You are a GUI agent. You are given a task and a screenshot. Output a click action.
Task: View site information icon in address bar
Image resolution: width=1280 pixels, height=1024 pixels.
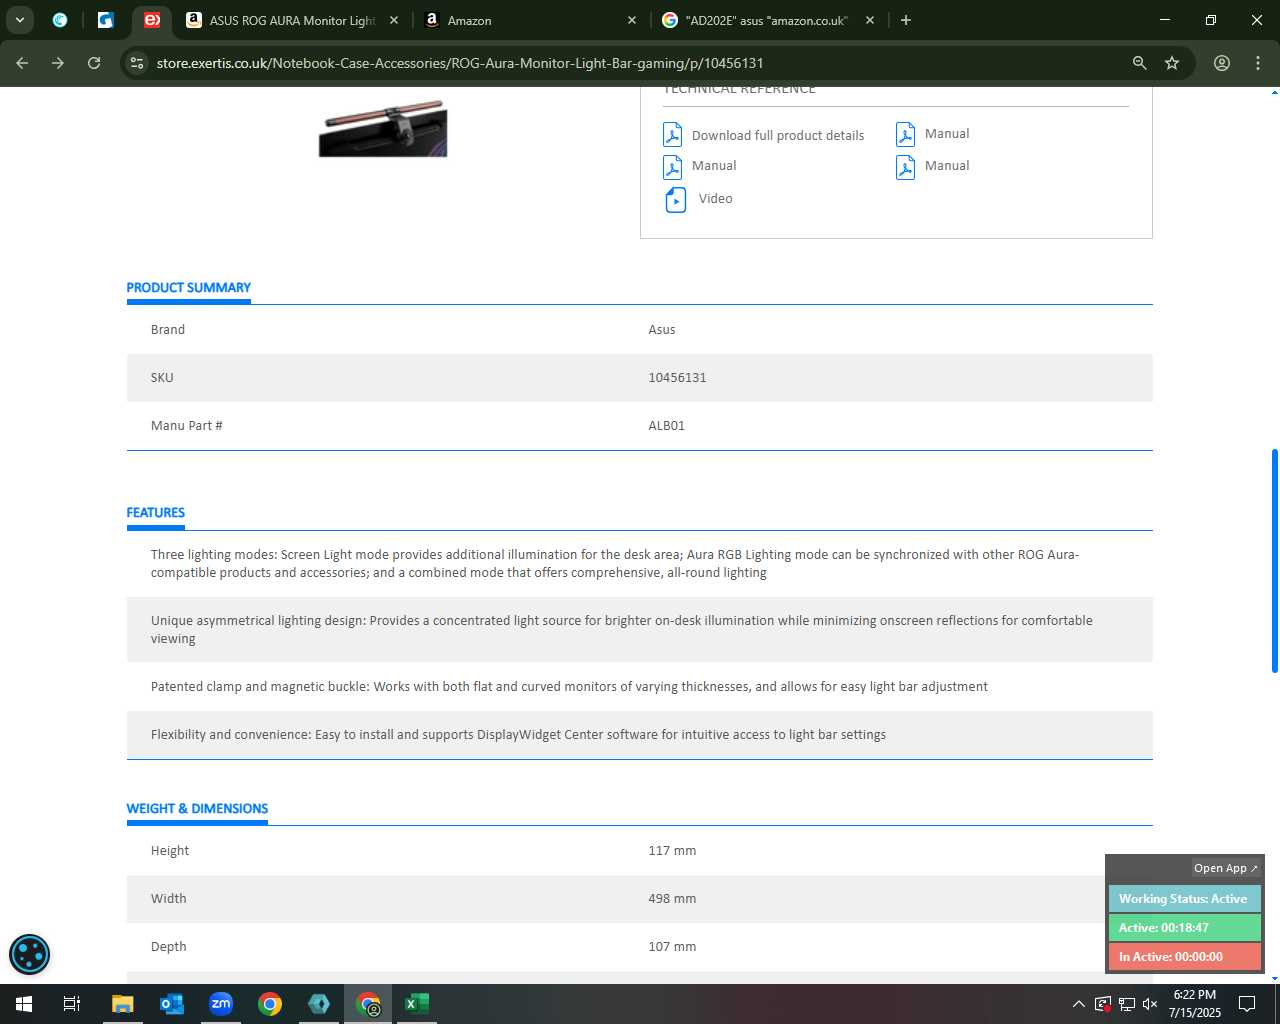(x=137, y=63)
